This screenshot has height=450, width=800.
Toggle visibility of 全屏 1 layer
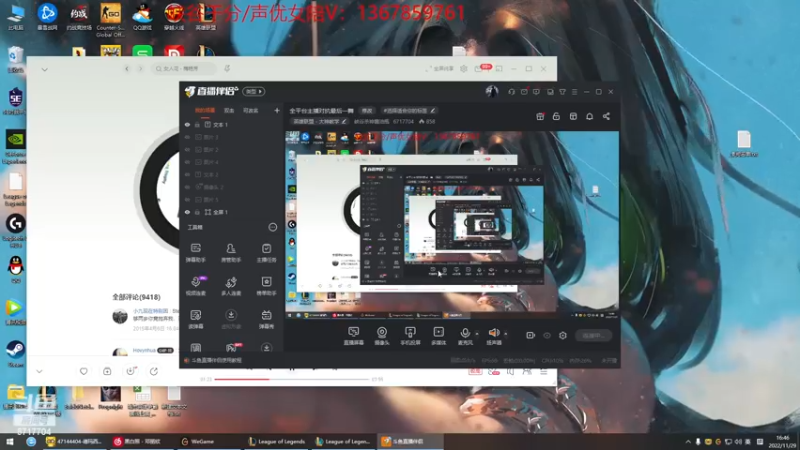point(187,212)
